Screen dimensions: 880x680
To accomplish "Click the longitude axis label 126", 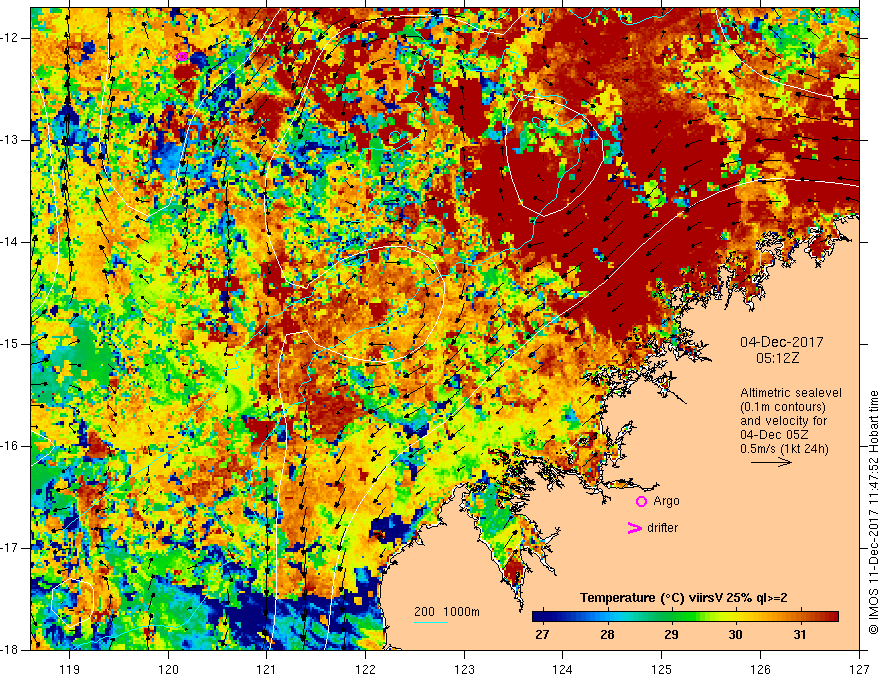I will tap(760, 669).
